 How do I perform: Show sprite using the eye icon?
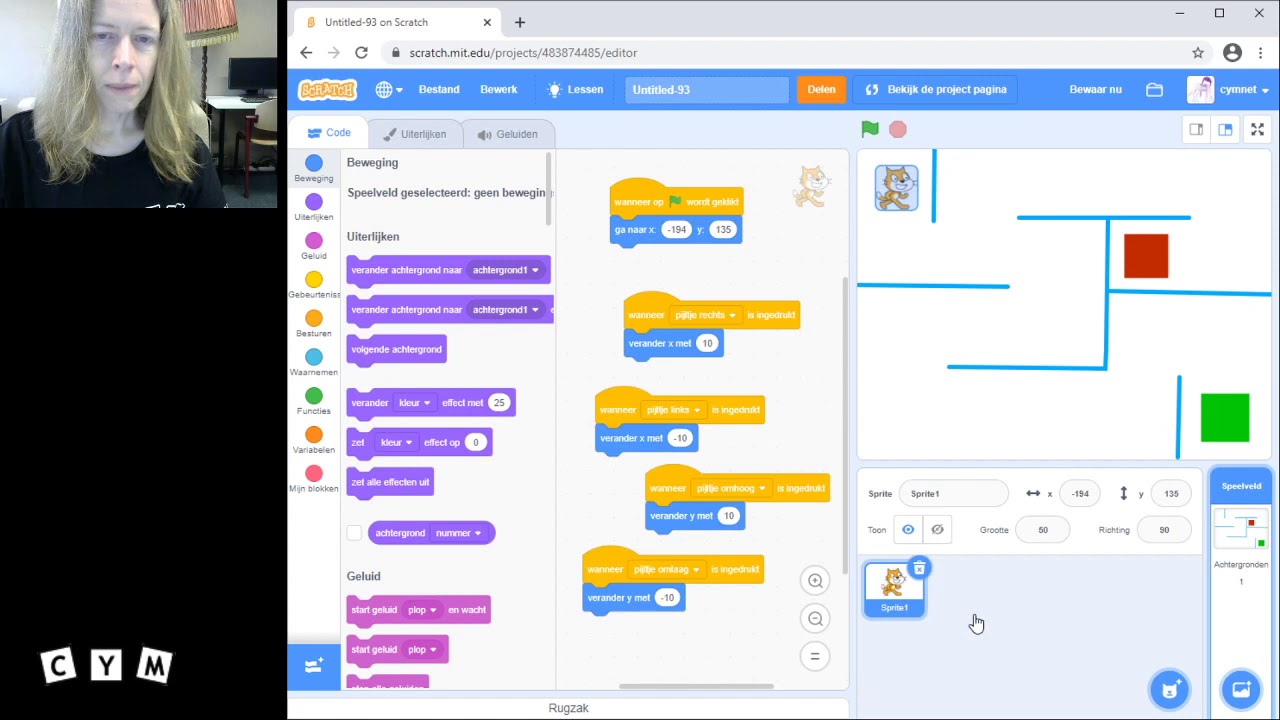pos(908,530)
